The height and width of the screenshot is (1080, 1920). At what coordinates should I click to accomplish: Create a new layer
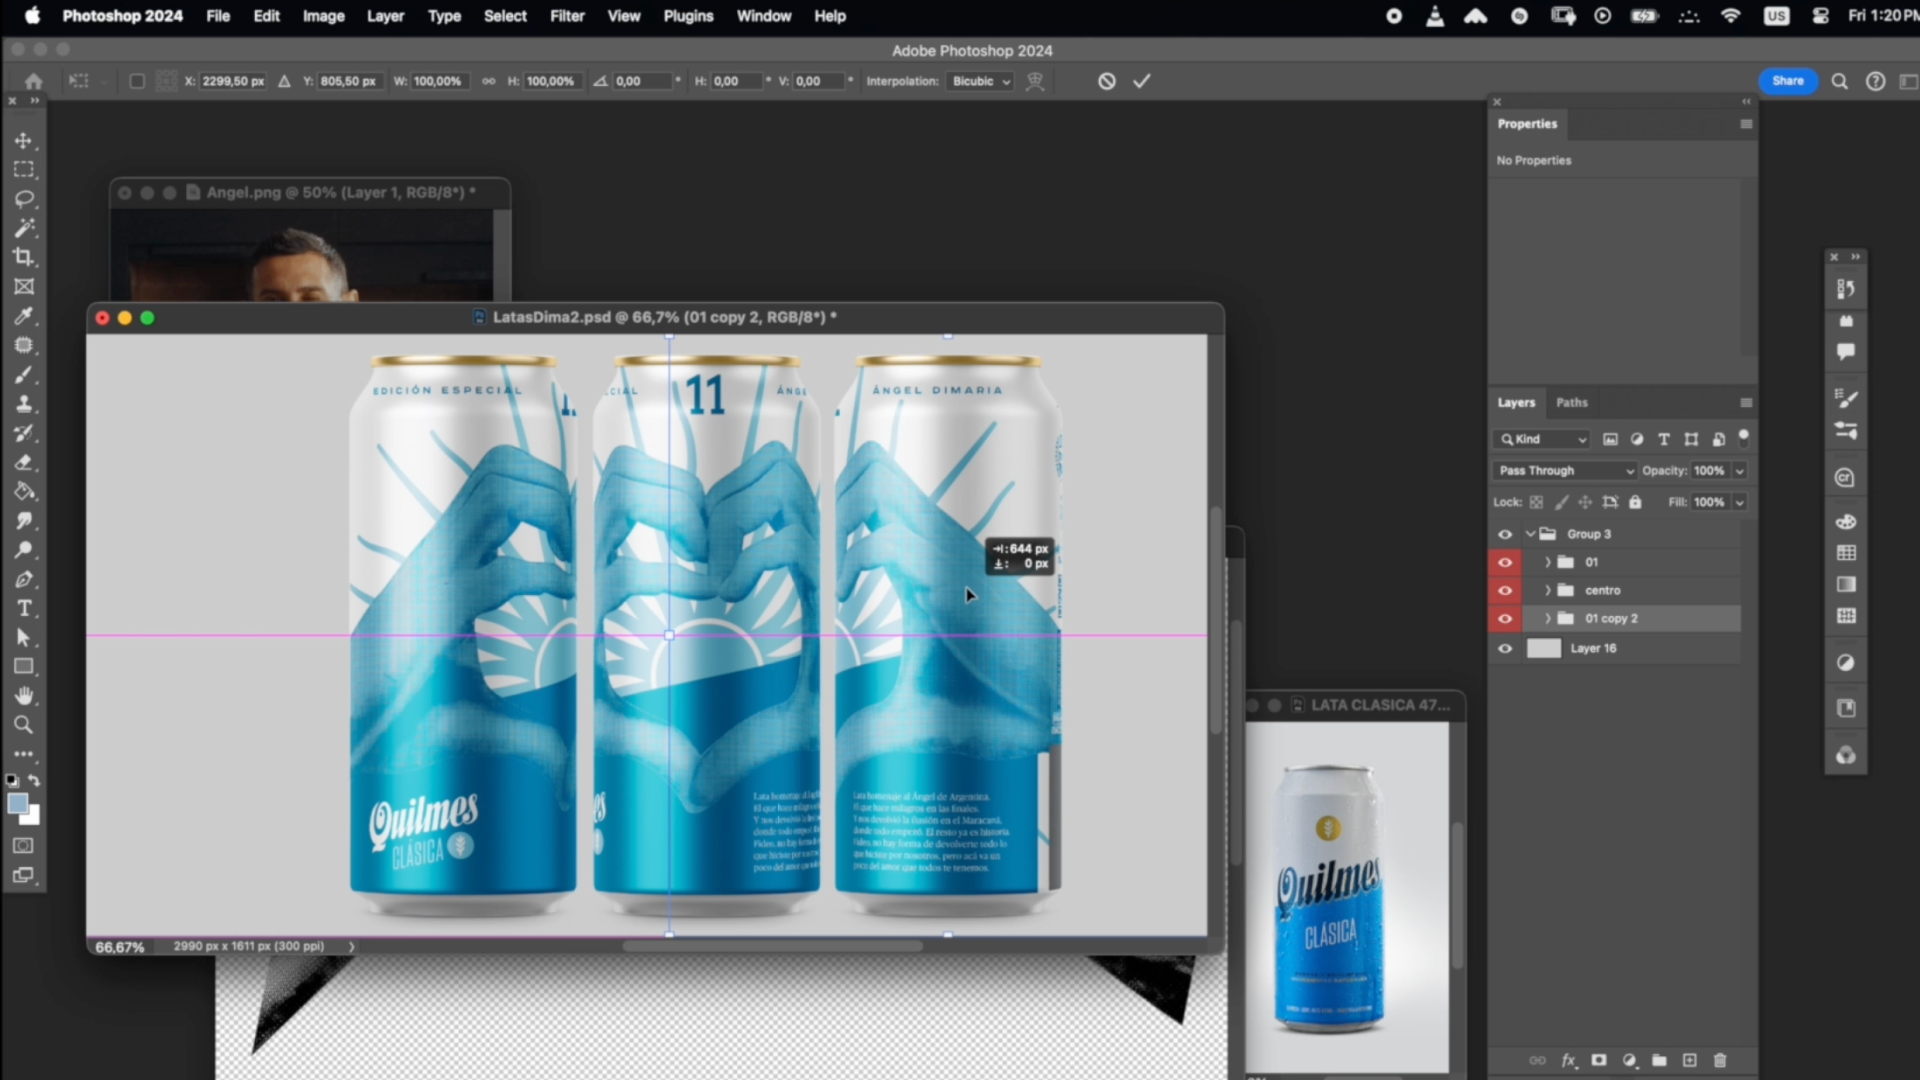click(1690, 1060)
